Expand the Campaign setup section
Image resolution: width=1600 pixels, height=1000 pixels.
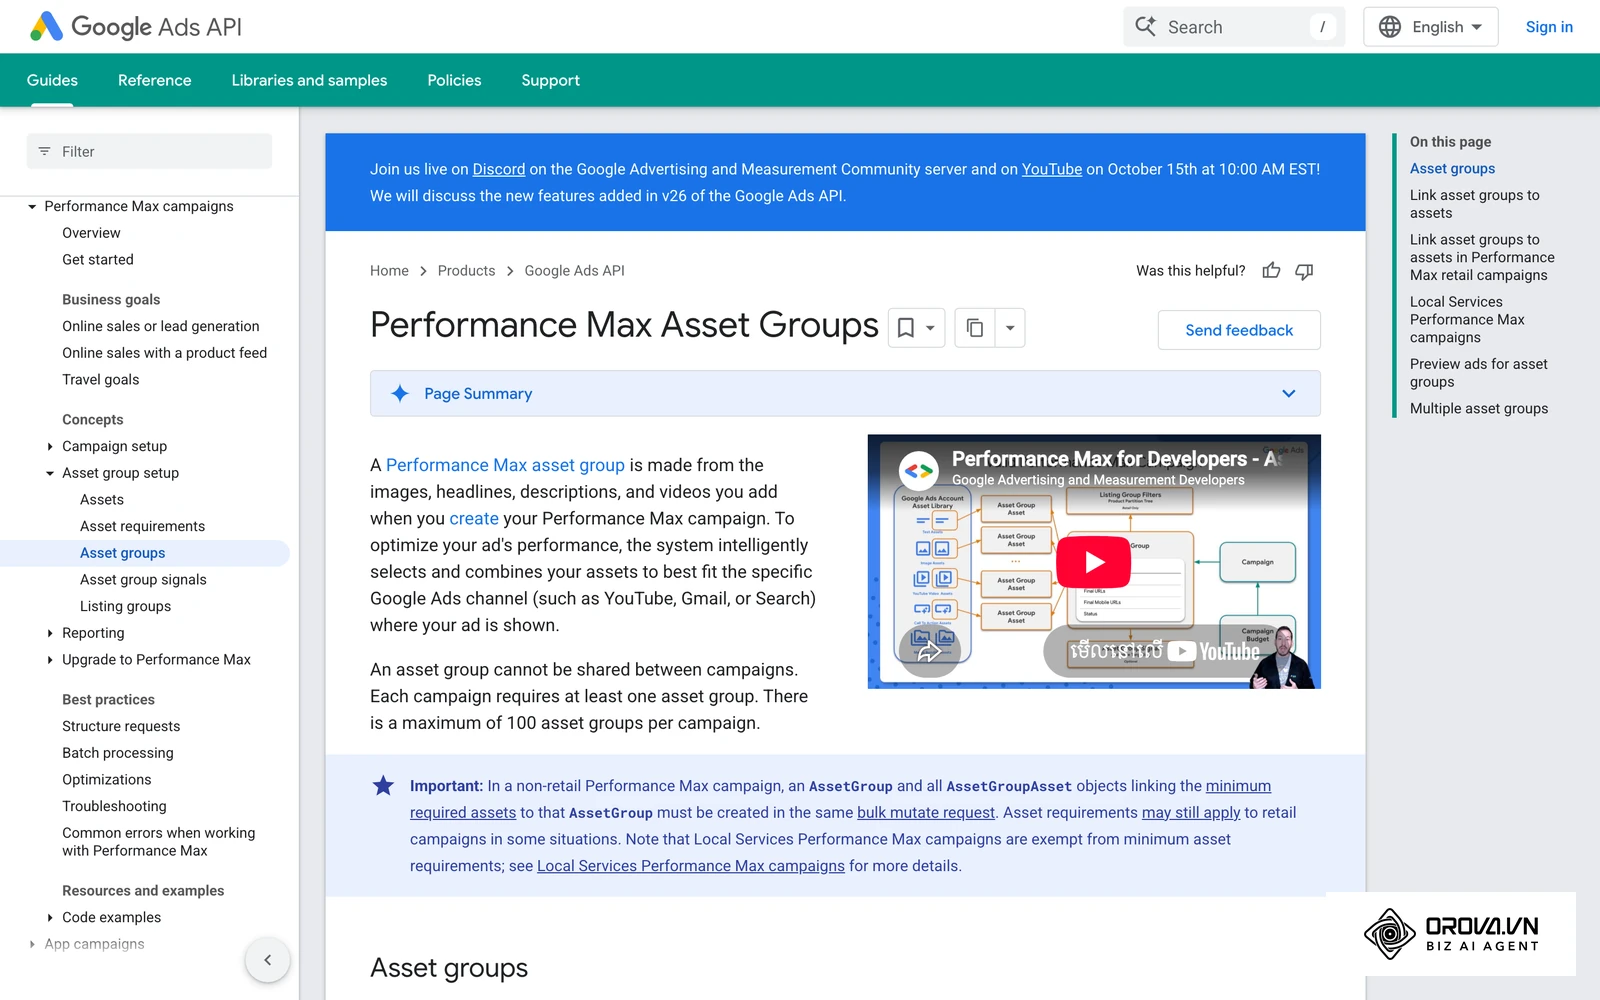click(50, 447)
